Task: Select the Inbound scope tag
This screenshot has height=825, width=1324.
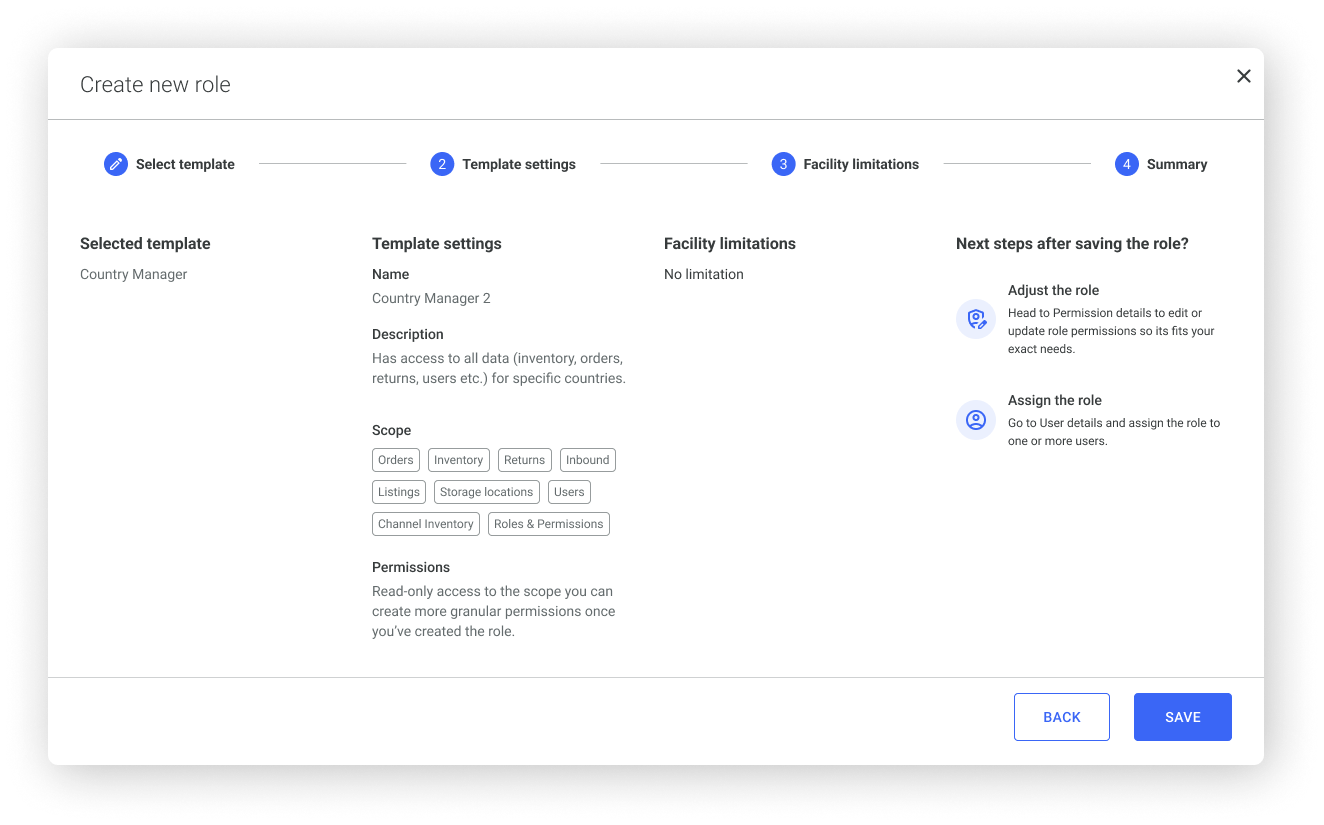Action: (x=587, y=460)
